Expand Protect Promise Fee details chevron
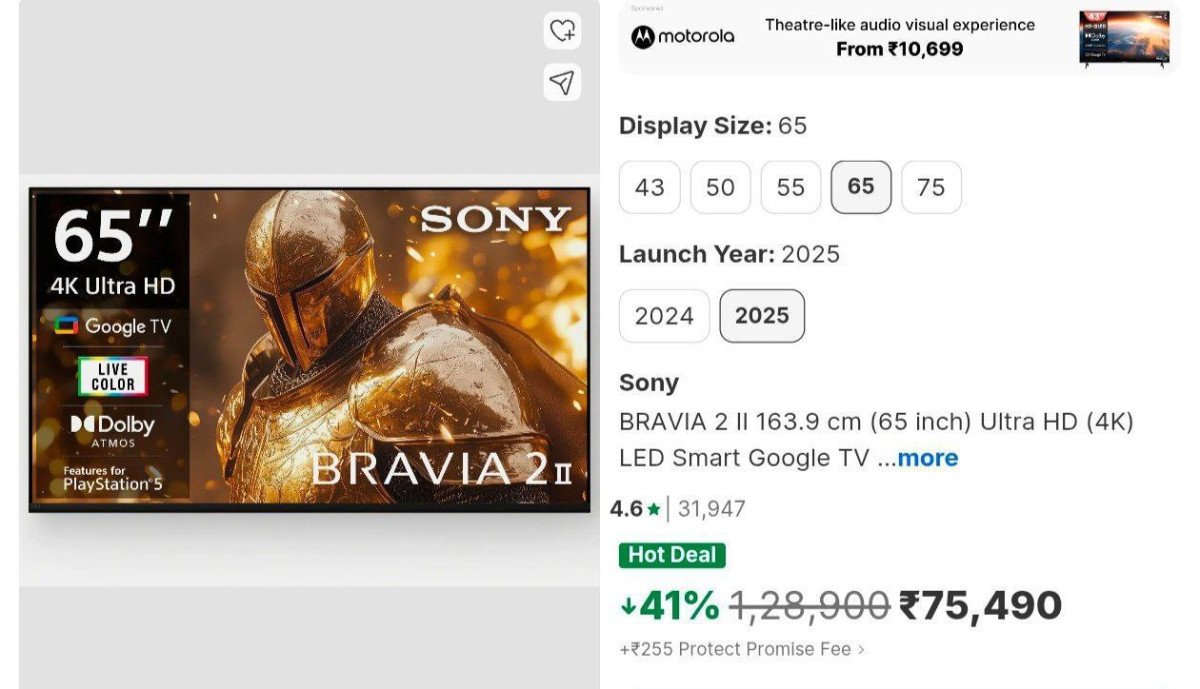The image size is (1200, 689). tap(861, 649)
